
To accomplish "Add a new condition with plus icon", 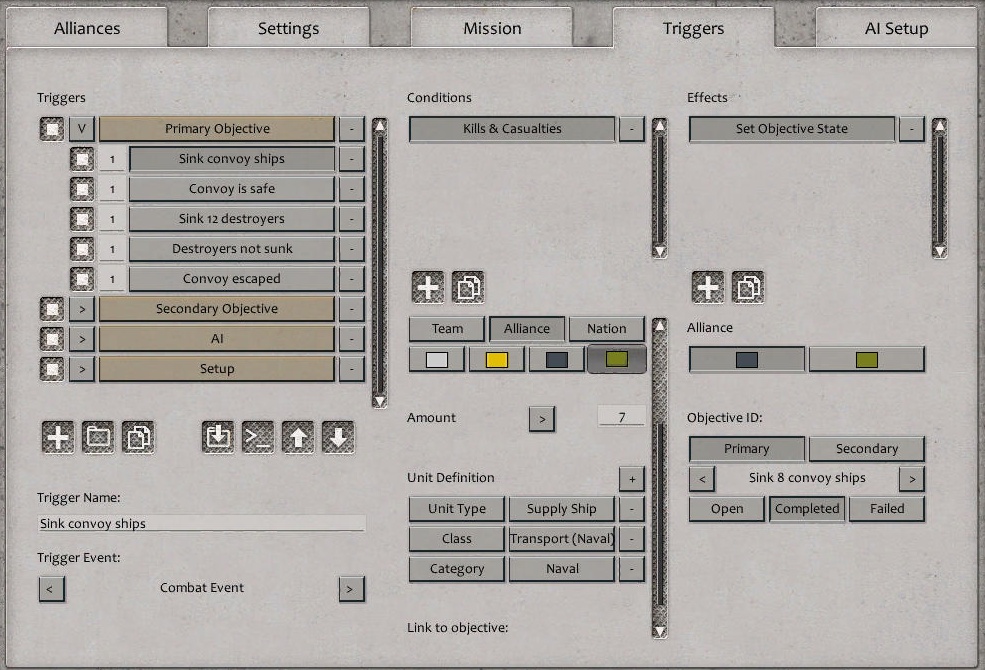I will point(428,288).
